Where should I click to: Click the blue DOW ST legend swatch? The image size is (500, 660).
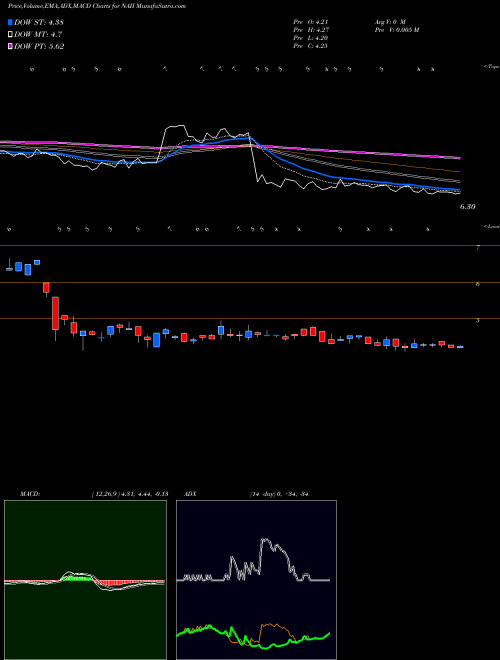pos(10,22)
